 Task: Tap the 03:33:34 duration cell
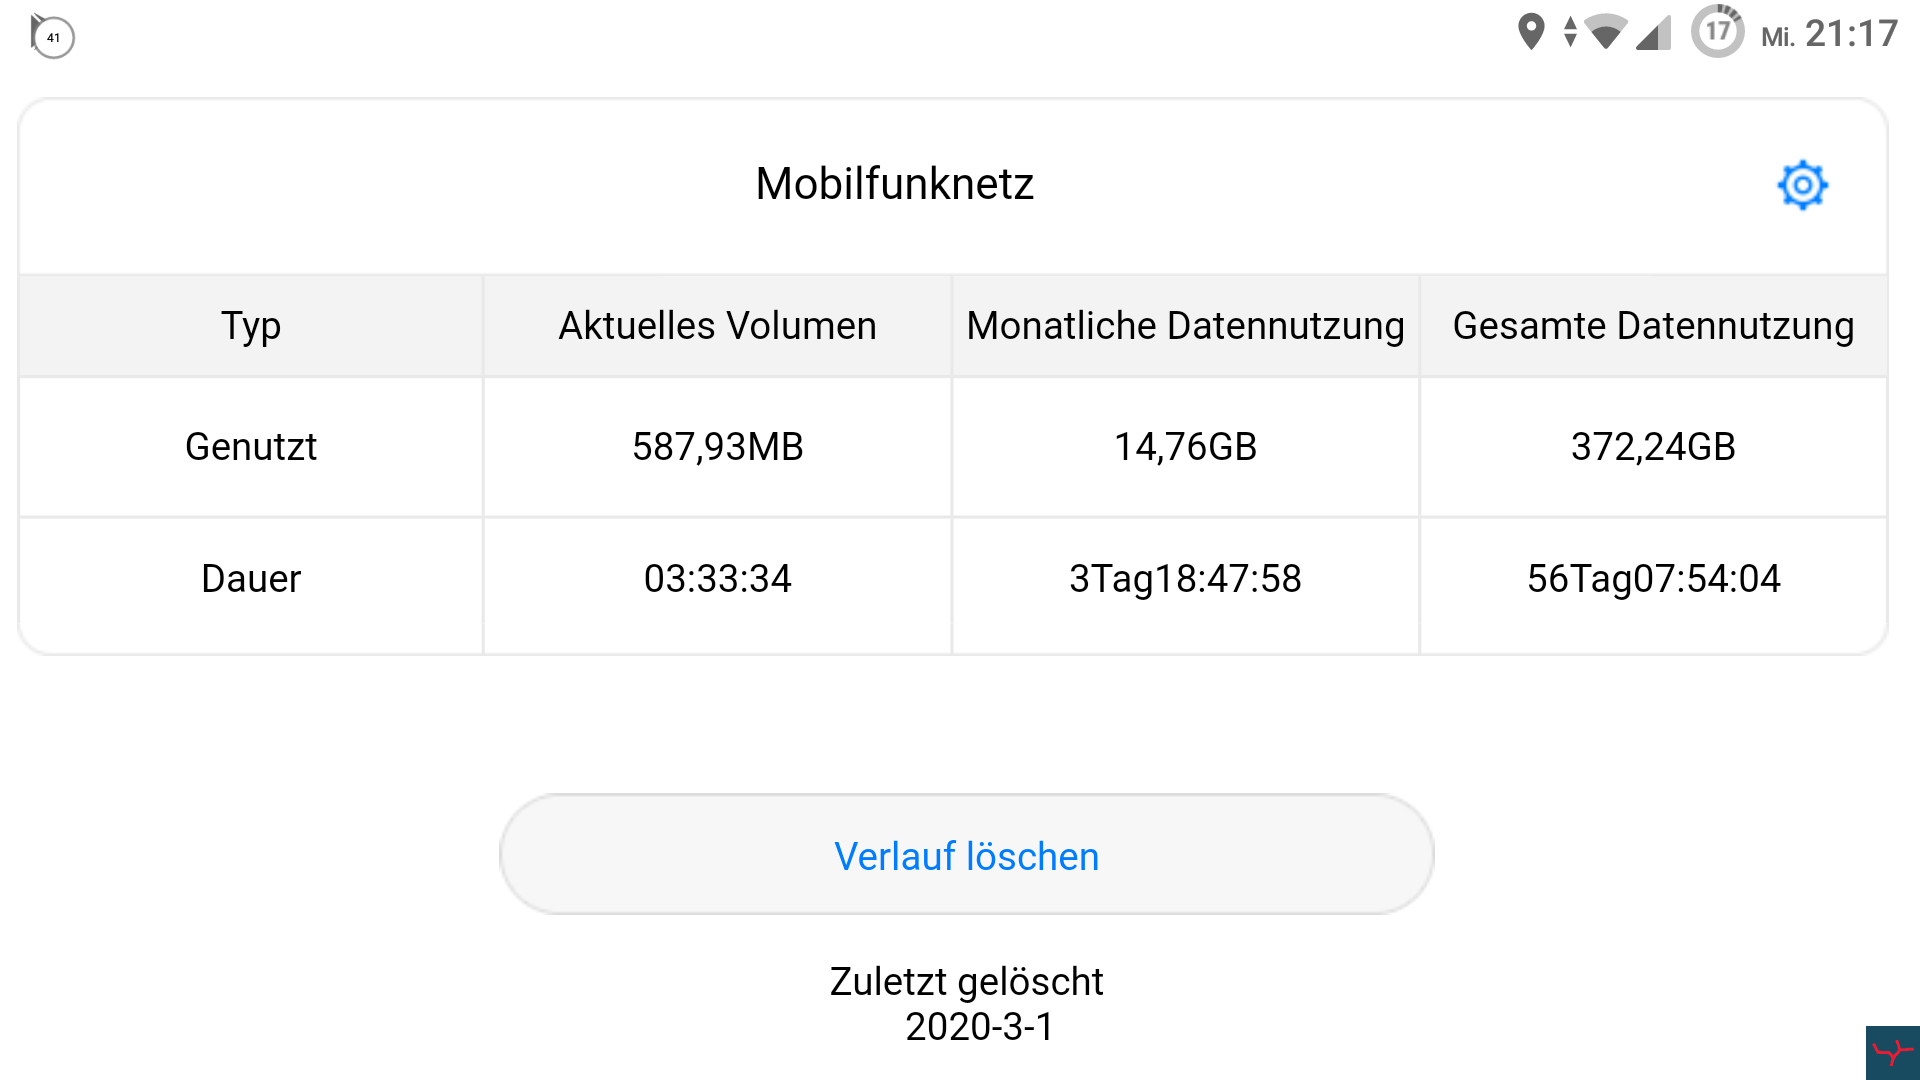717,579
